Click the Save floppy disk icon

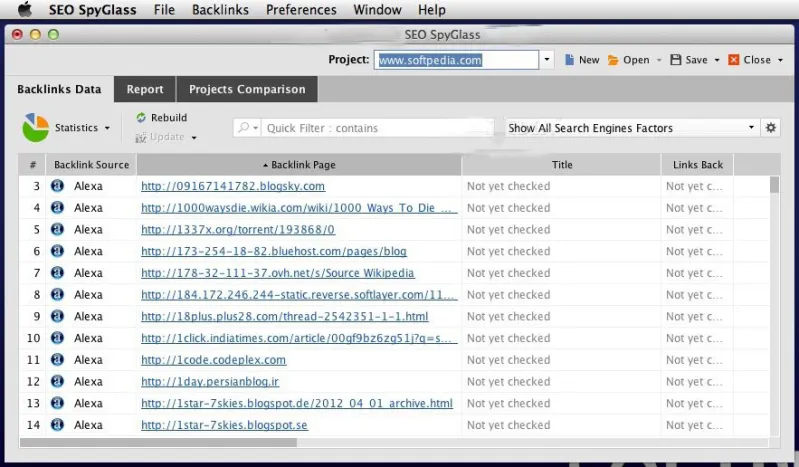tap(676, 60)
